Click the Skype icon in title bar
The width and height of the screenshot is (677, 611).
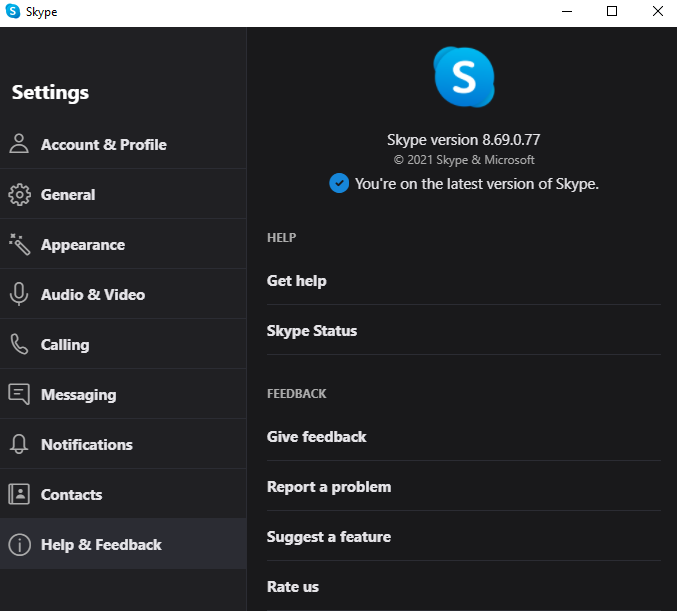(13, 11)
